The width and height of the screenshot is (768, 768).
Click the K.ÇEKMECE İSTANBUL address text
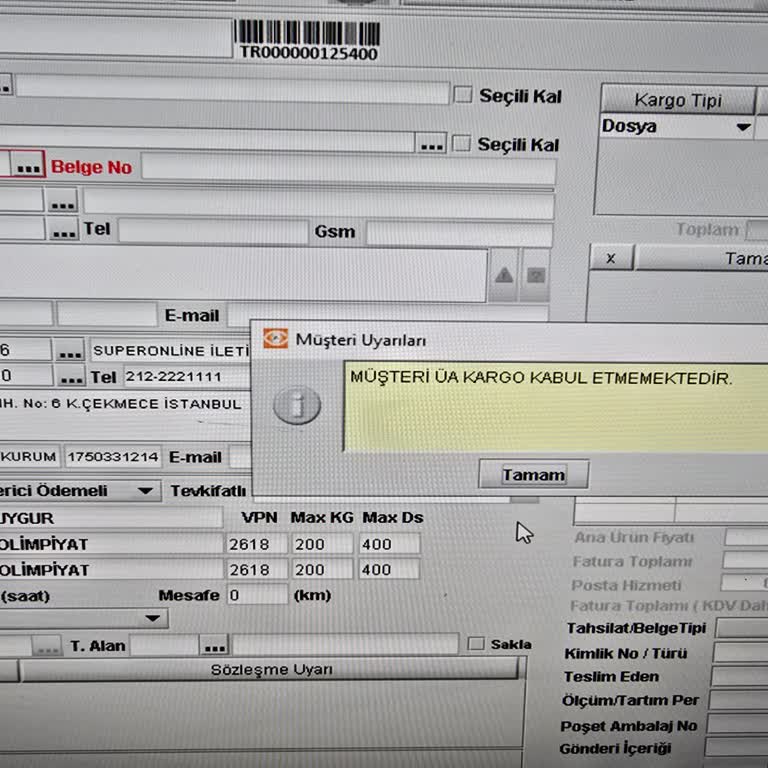[154, 404]
